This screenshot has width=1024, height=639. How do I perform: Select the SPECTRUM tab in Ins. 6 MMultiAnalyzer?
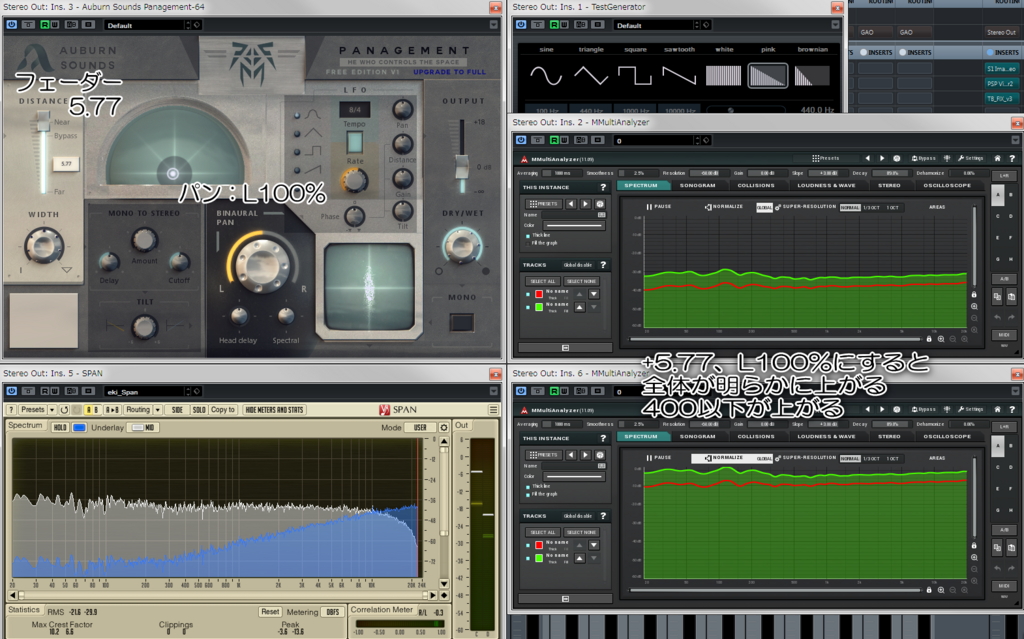(x=641, y=436)
